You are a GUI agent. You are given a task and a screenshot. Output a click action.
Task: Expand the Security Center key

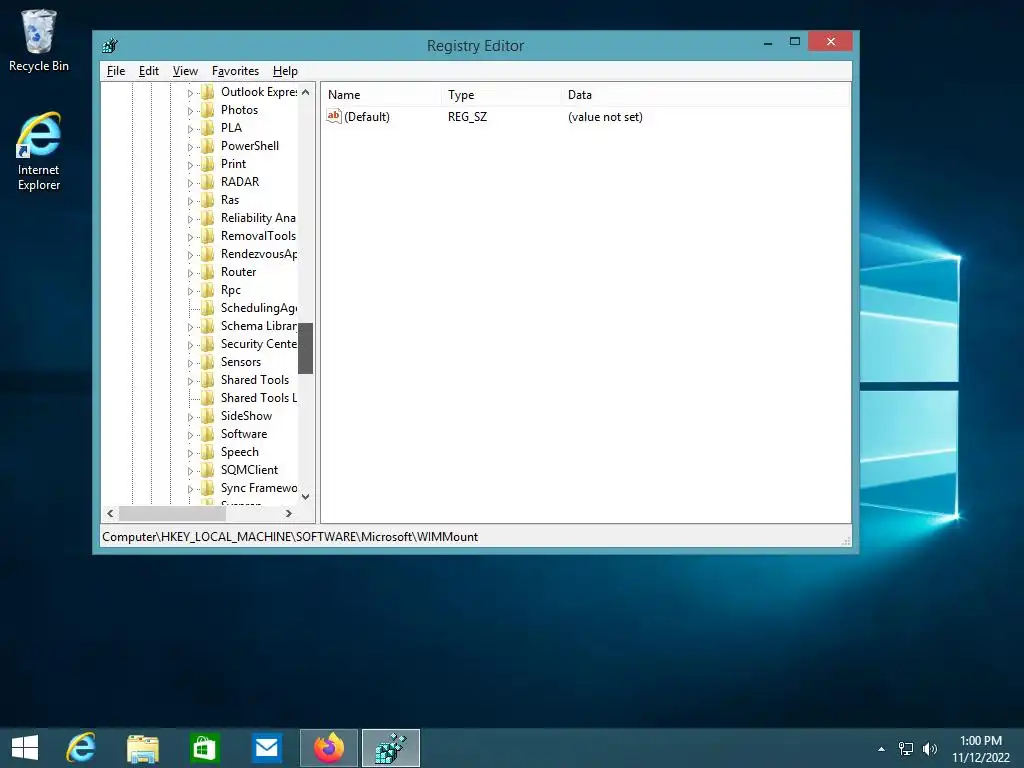(x=191, y=345)
